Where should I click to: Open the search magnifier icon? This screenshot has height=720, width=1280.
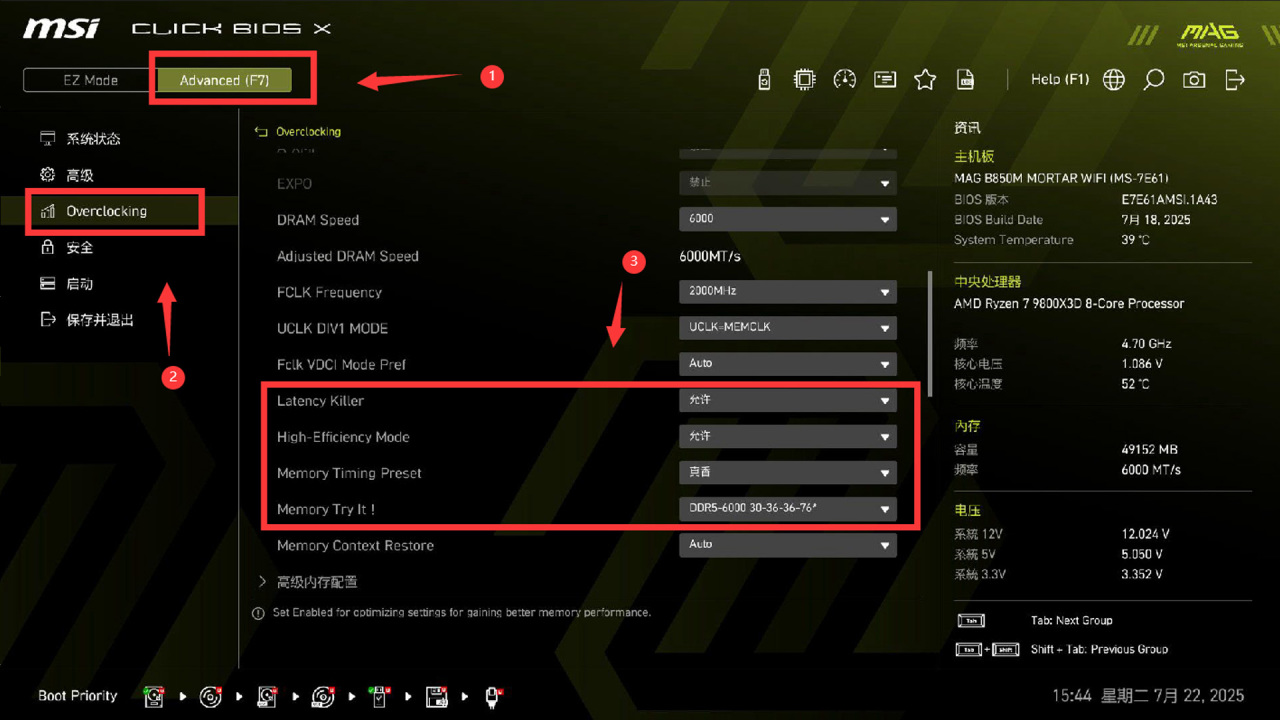pyautogui.click(x=1154, y=80)
